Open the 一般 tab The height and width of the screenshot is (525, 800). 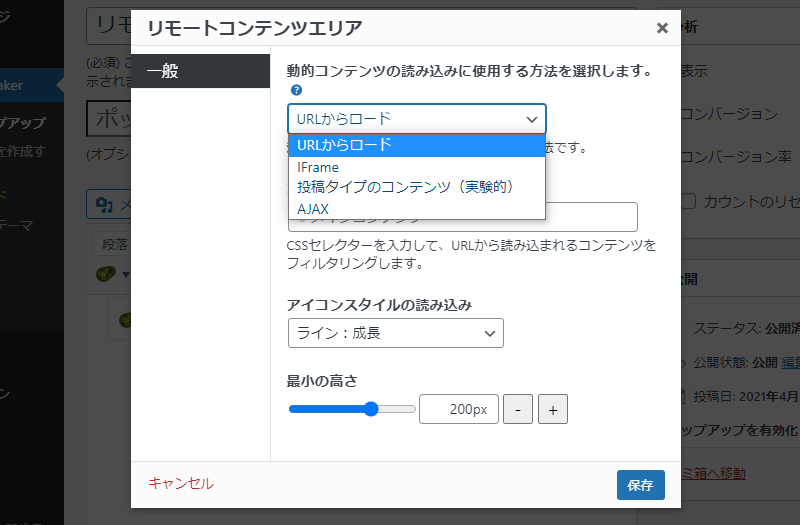(x=201, y=71)
